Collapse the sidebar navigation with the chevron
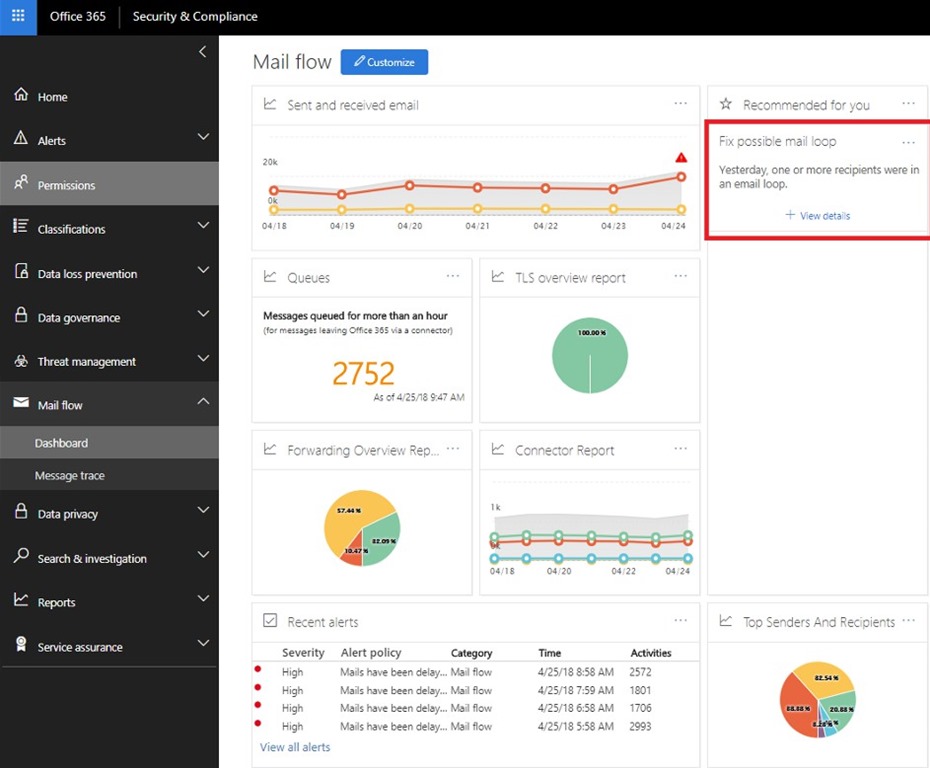 coord(203,52)
